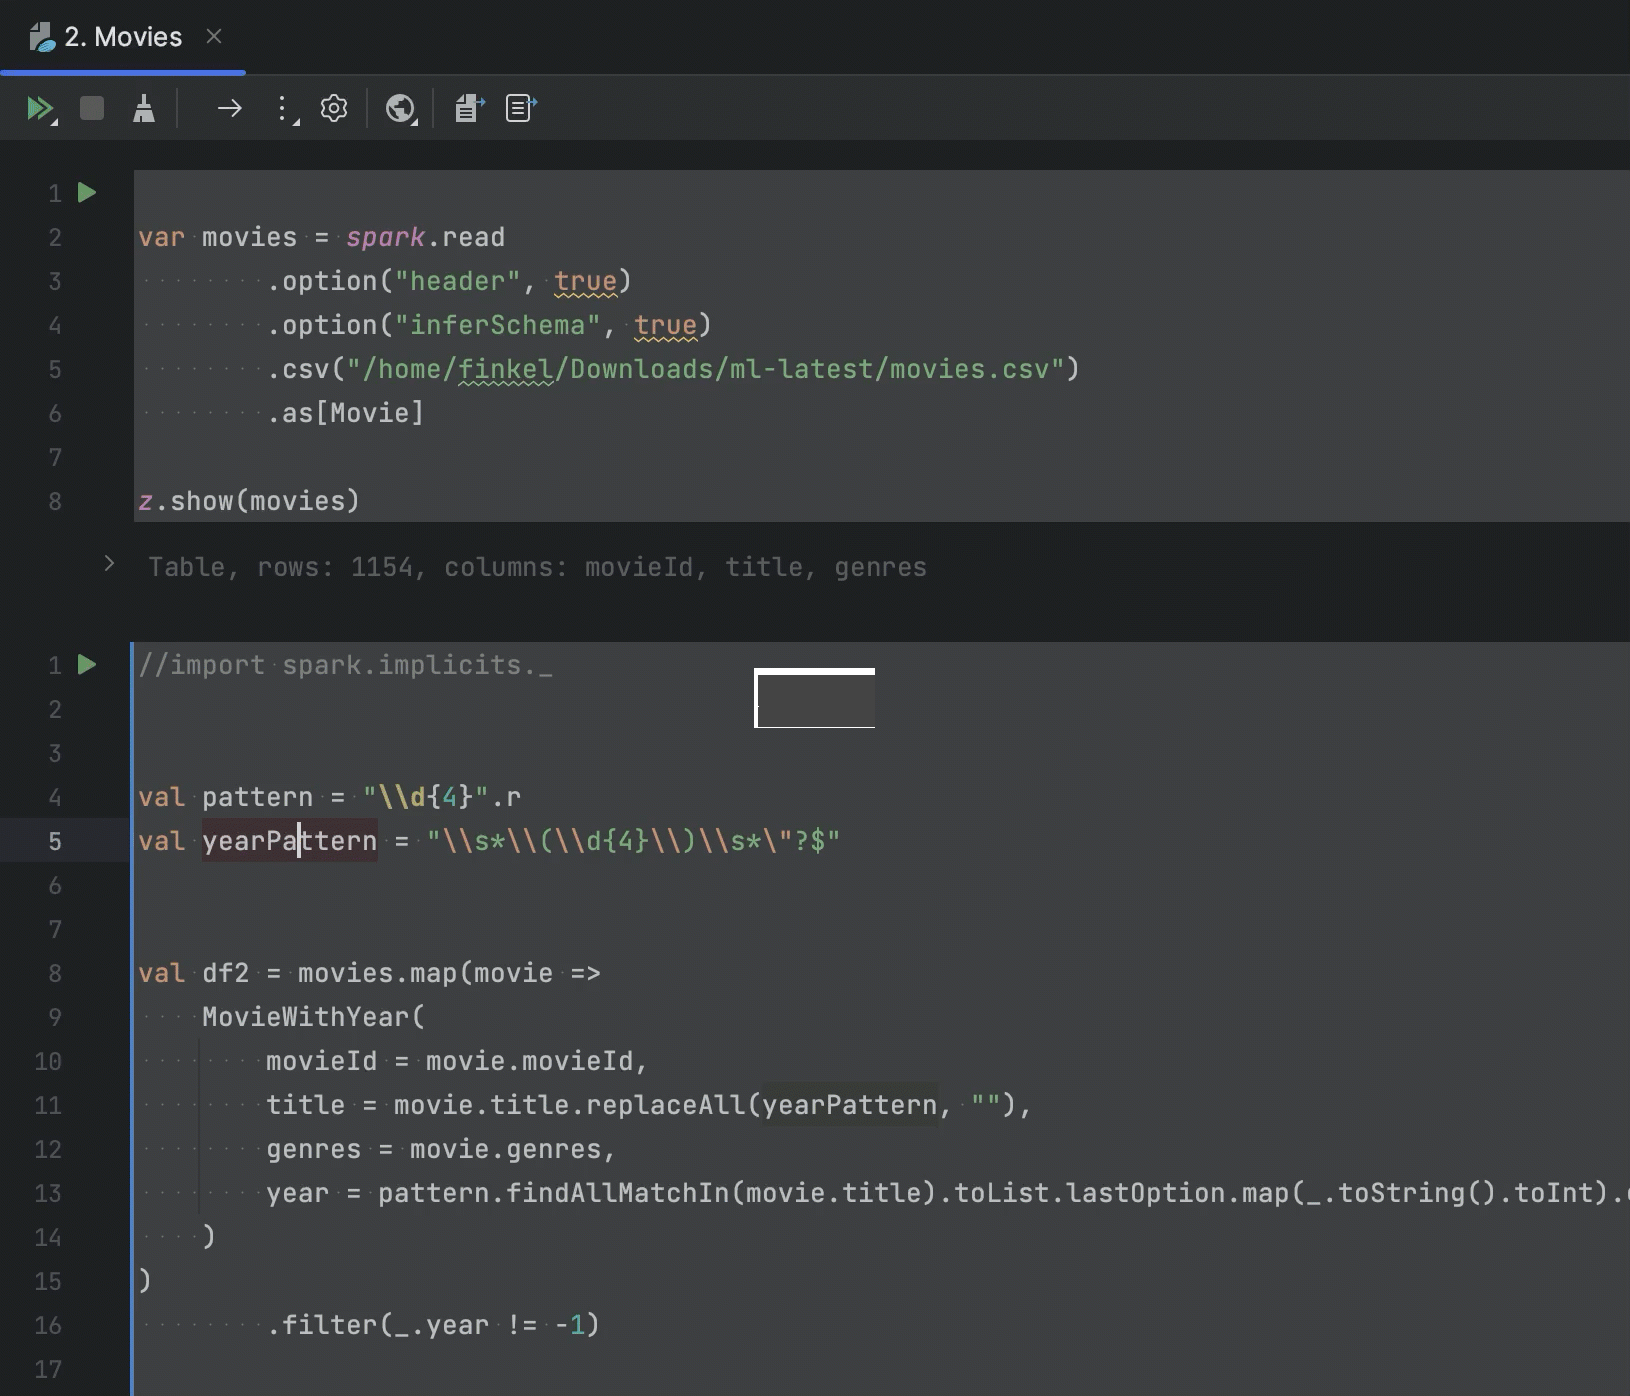The width and height of the screenshot is (1630, 1396).
Task: Click the yearPattern variable declaration
Action: (289, 841)
